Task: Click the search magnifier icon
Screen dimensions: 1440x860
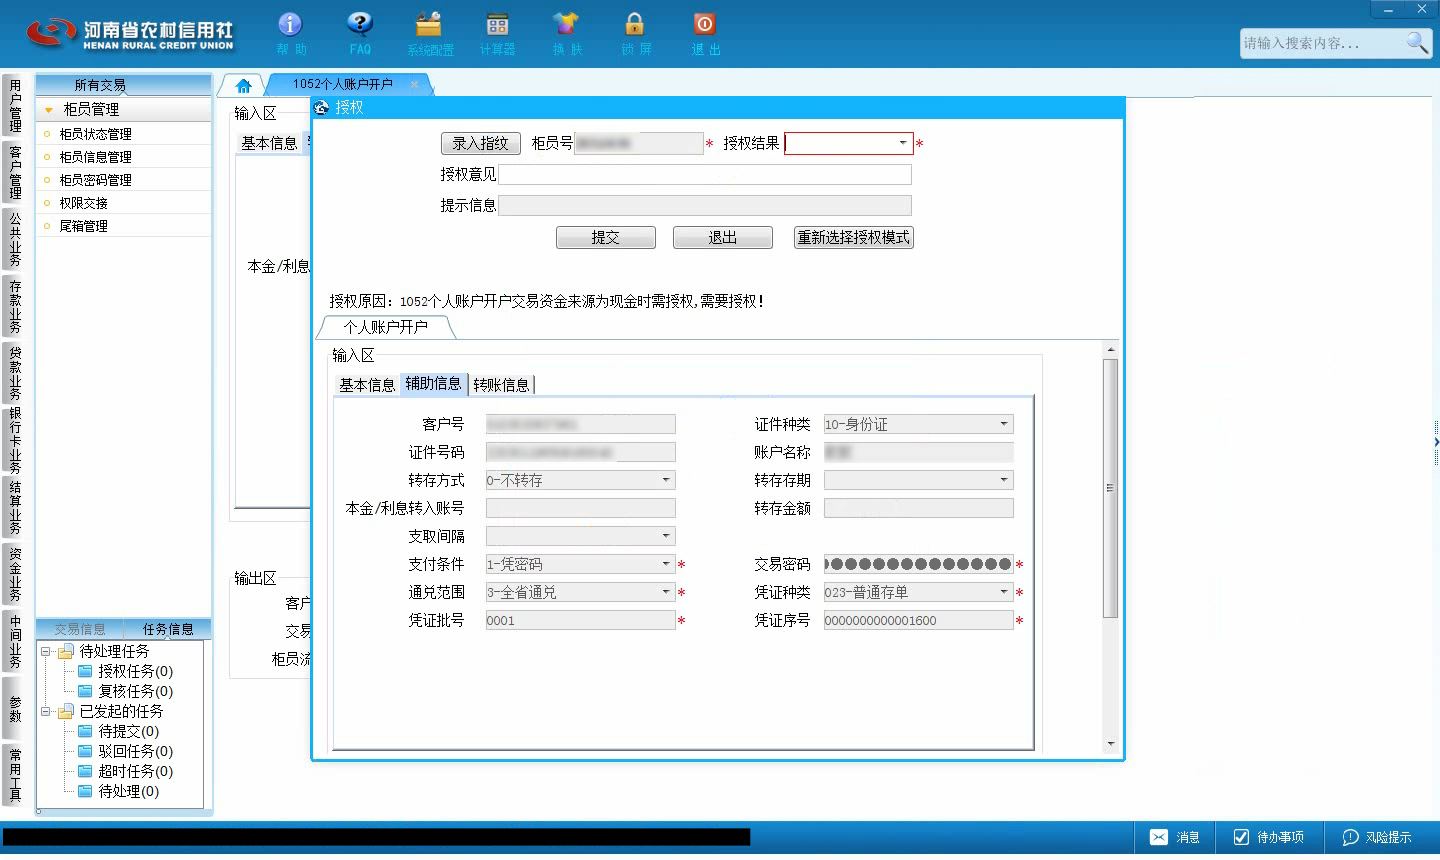Action: [1417, 42]
